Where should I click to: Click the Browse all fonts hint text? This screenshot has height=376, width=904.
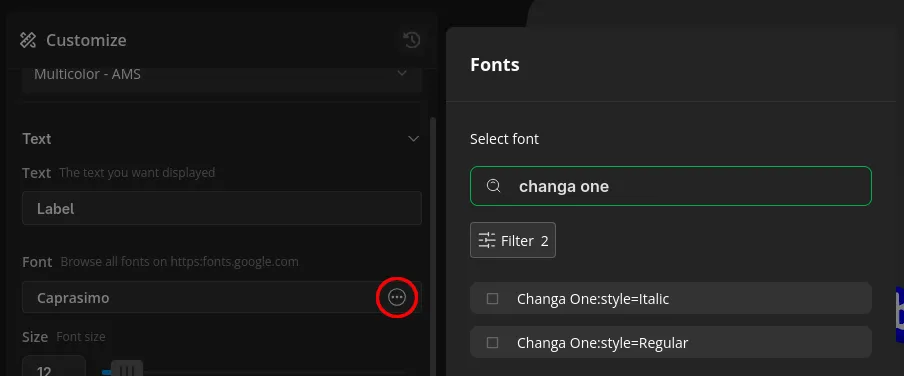pos(179,262)
